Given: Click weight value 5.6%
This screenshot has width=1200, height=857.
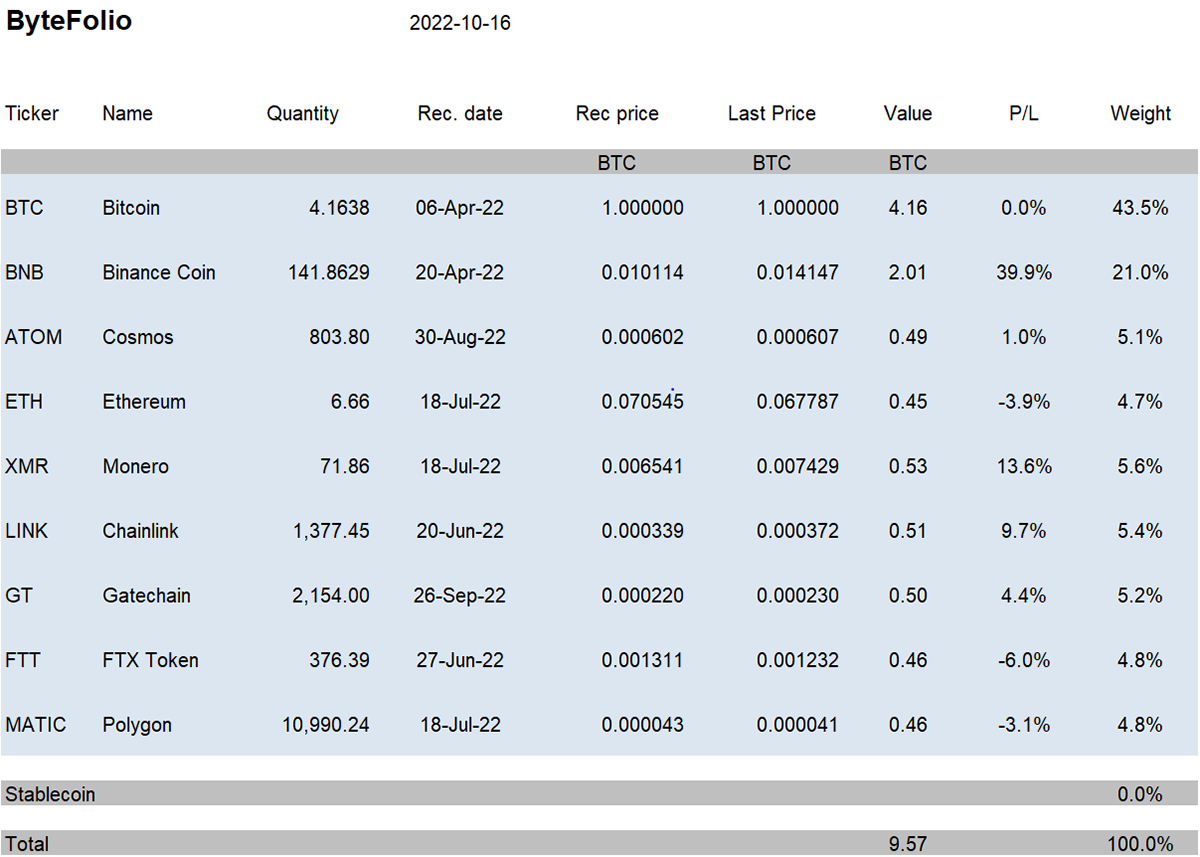Looking at the screenshot, I should point(1140,466).
